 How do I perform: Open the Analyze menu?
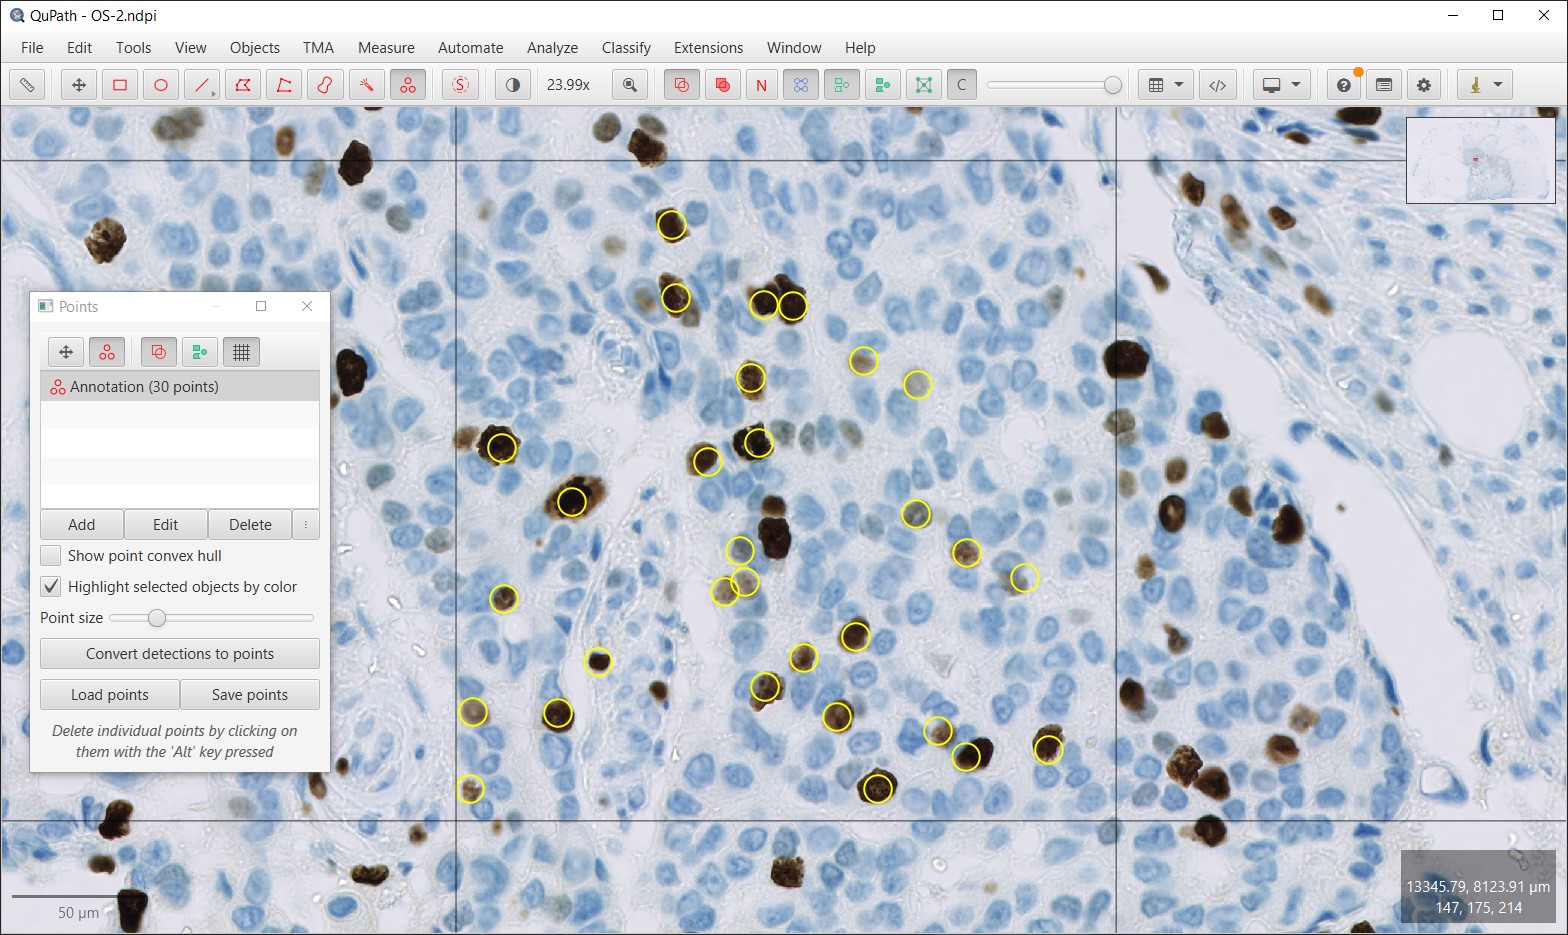point(552,48)
